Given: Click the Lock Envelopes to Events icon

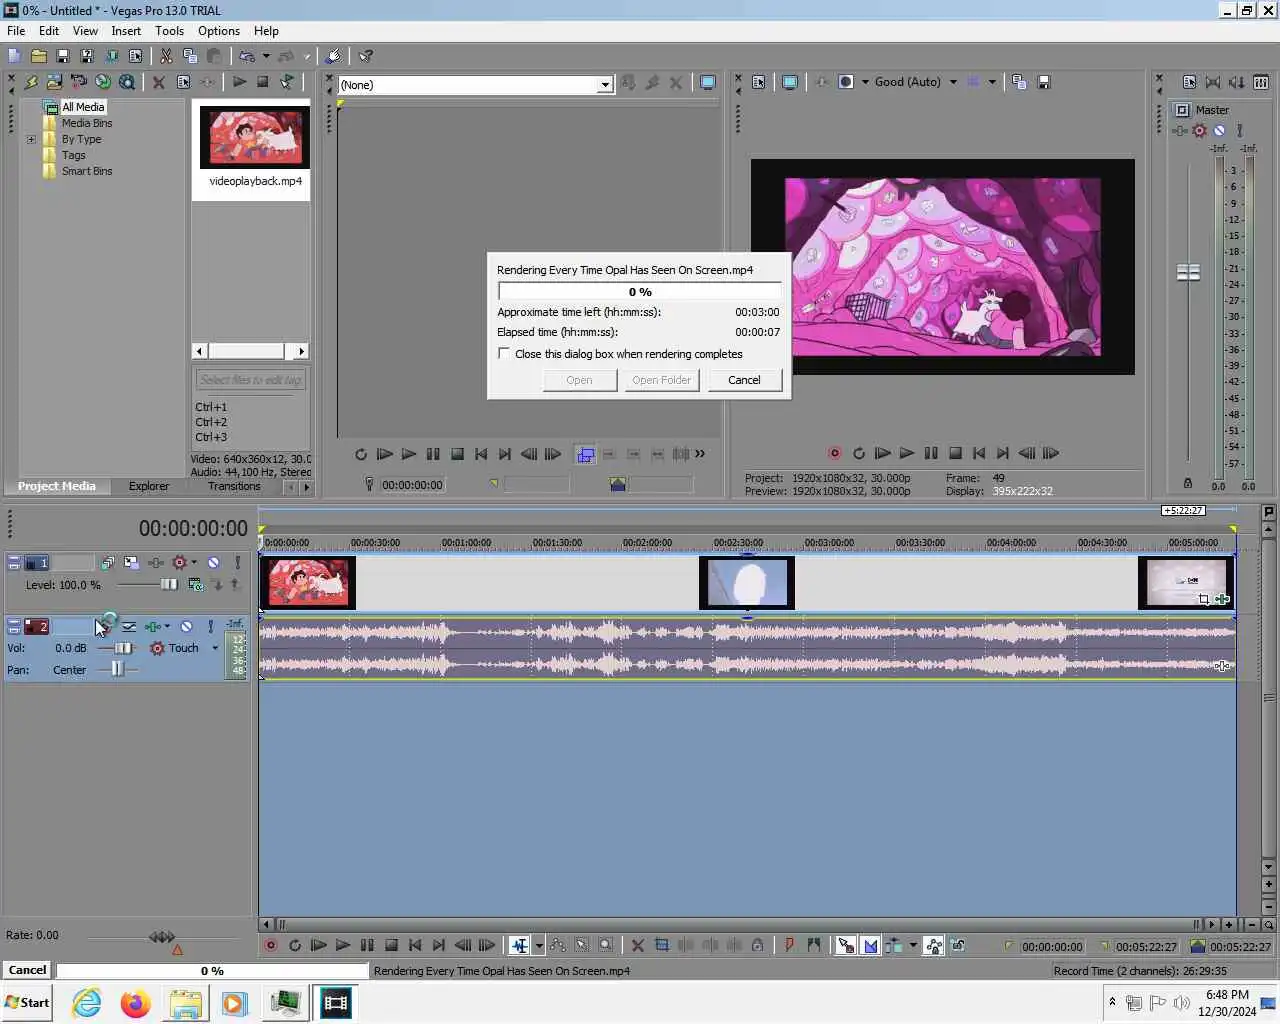Looking at the screenshot, I should point(933,945).
